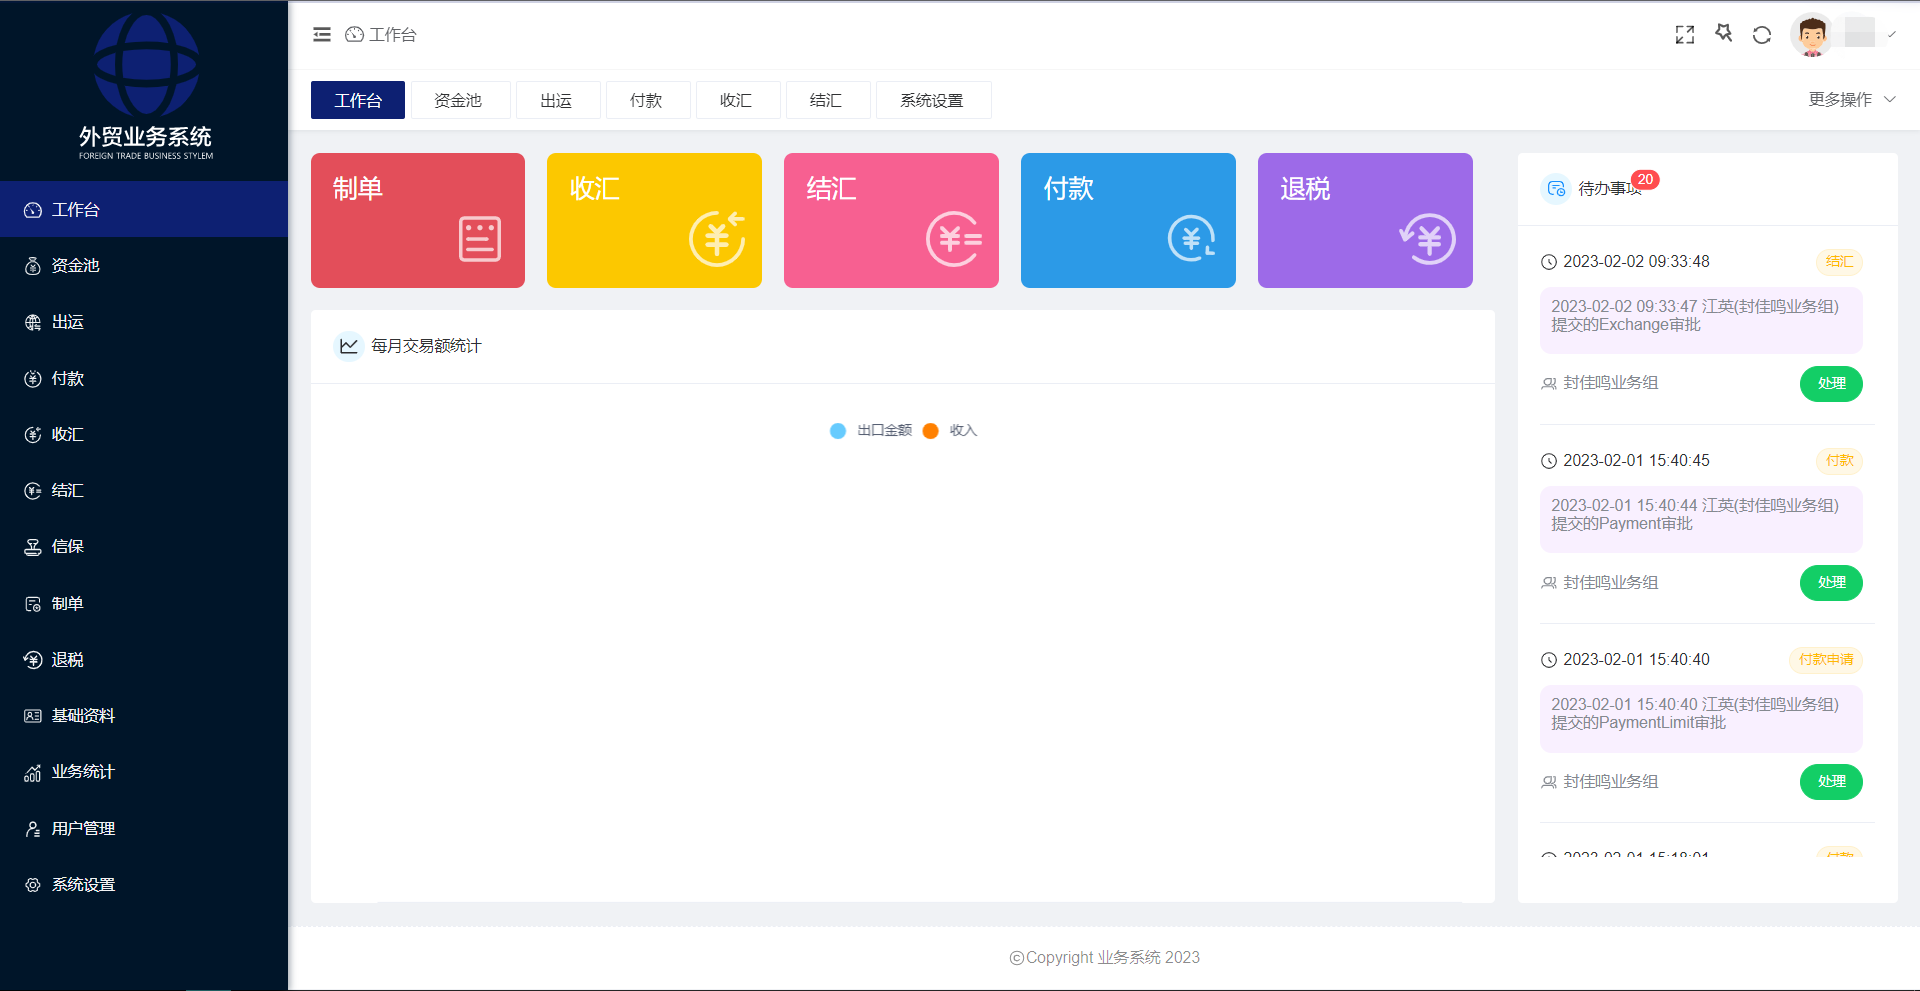Screen dimensions: 1920x991
Task: Collapse sidebar with the hamburger menu icon
Action: (322, 35)
